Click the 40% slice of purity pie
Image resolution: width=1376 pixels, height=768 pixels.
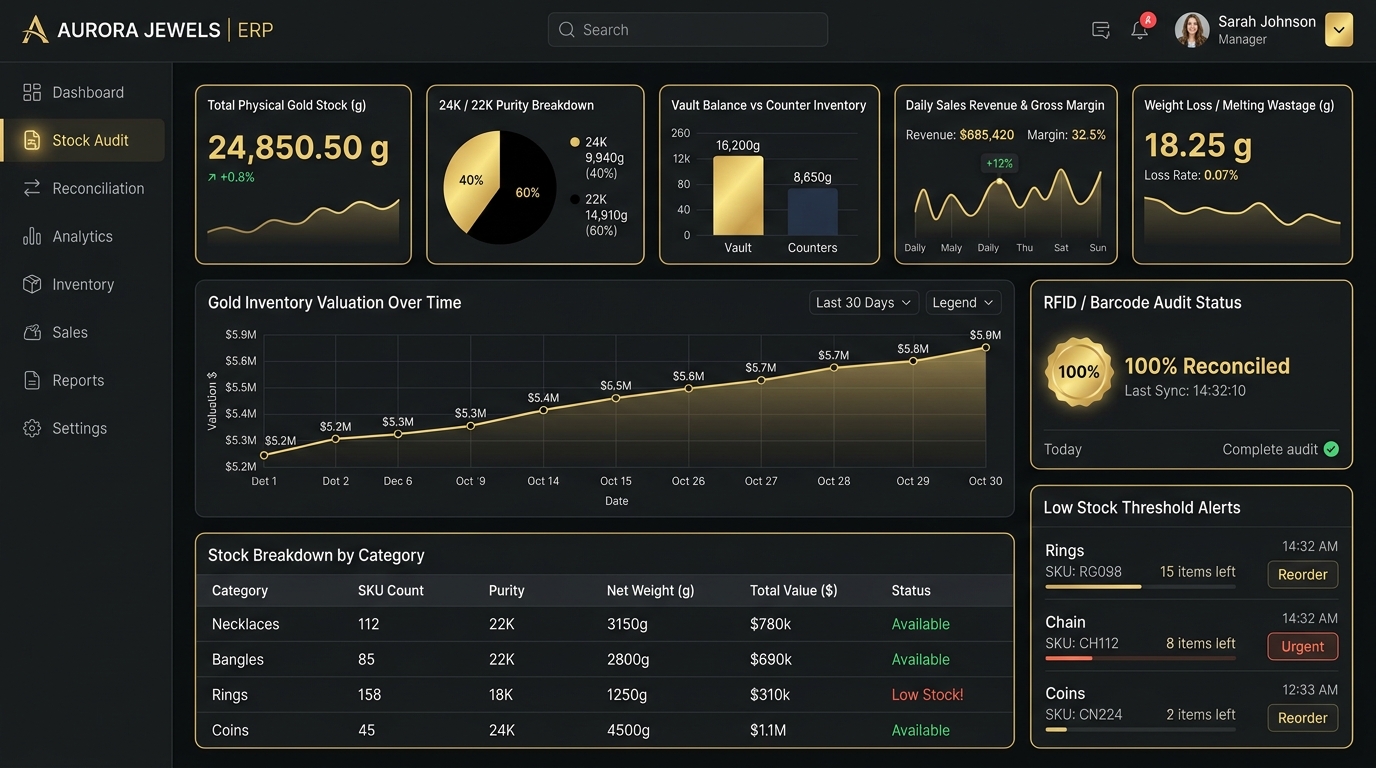(470, 182)
